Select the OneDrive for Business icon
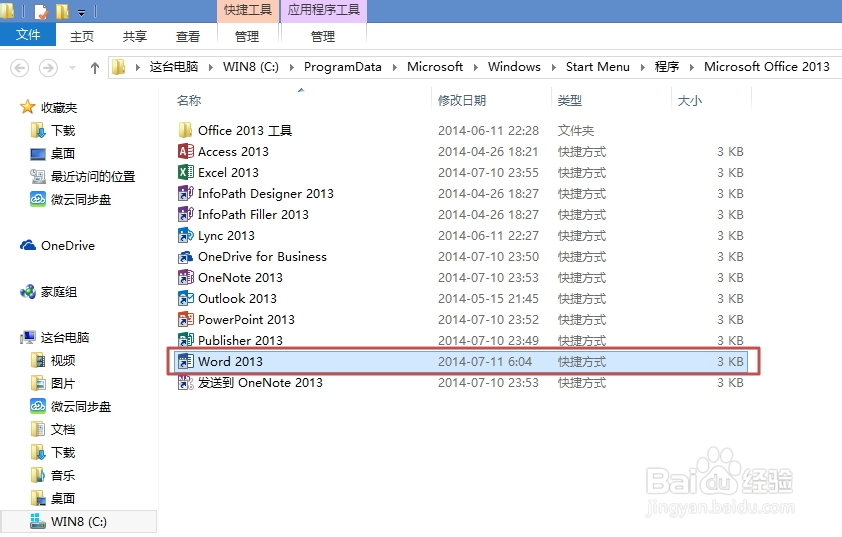842x537 pixels. (x=185, y=256)
